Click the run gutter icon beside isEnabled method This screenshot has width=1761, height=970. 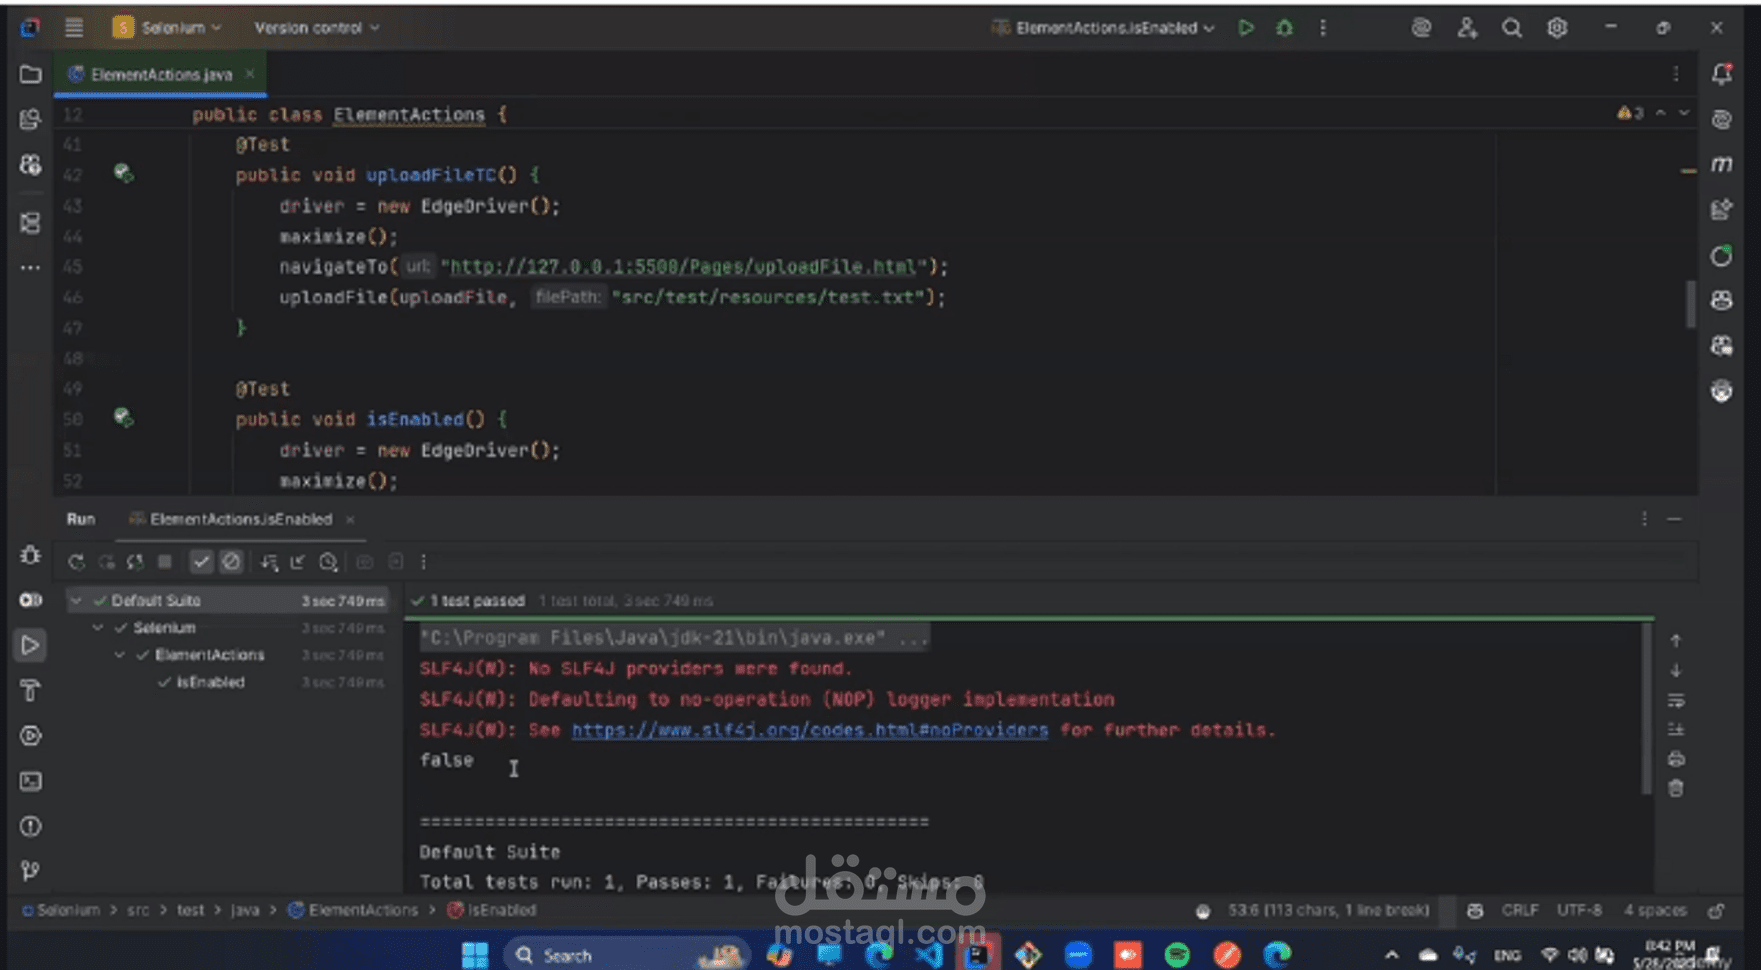coord(123,417)
